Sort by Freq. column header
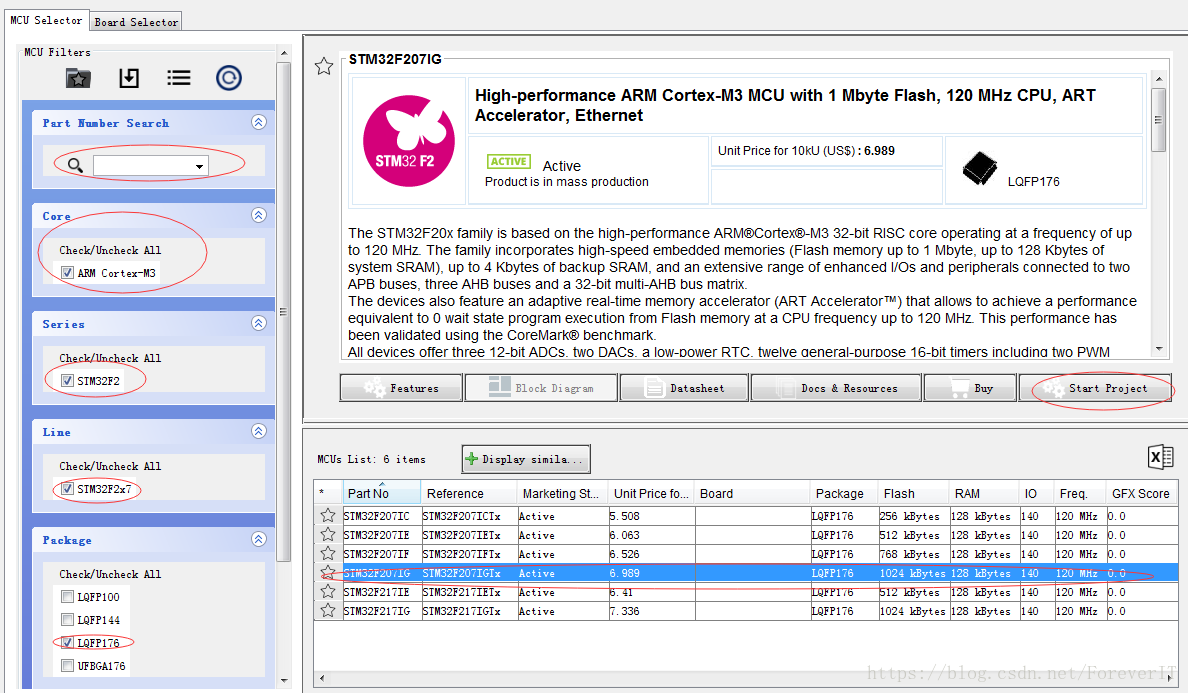 click(x=1079, y=493)
